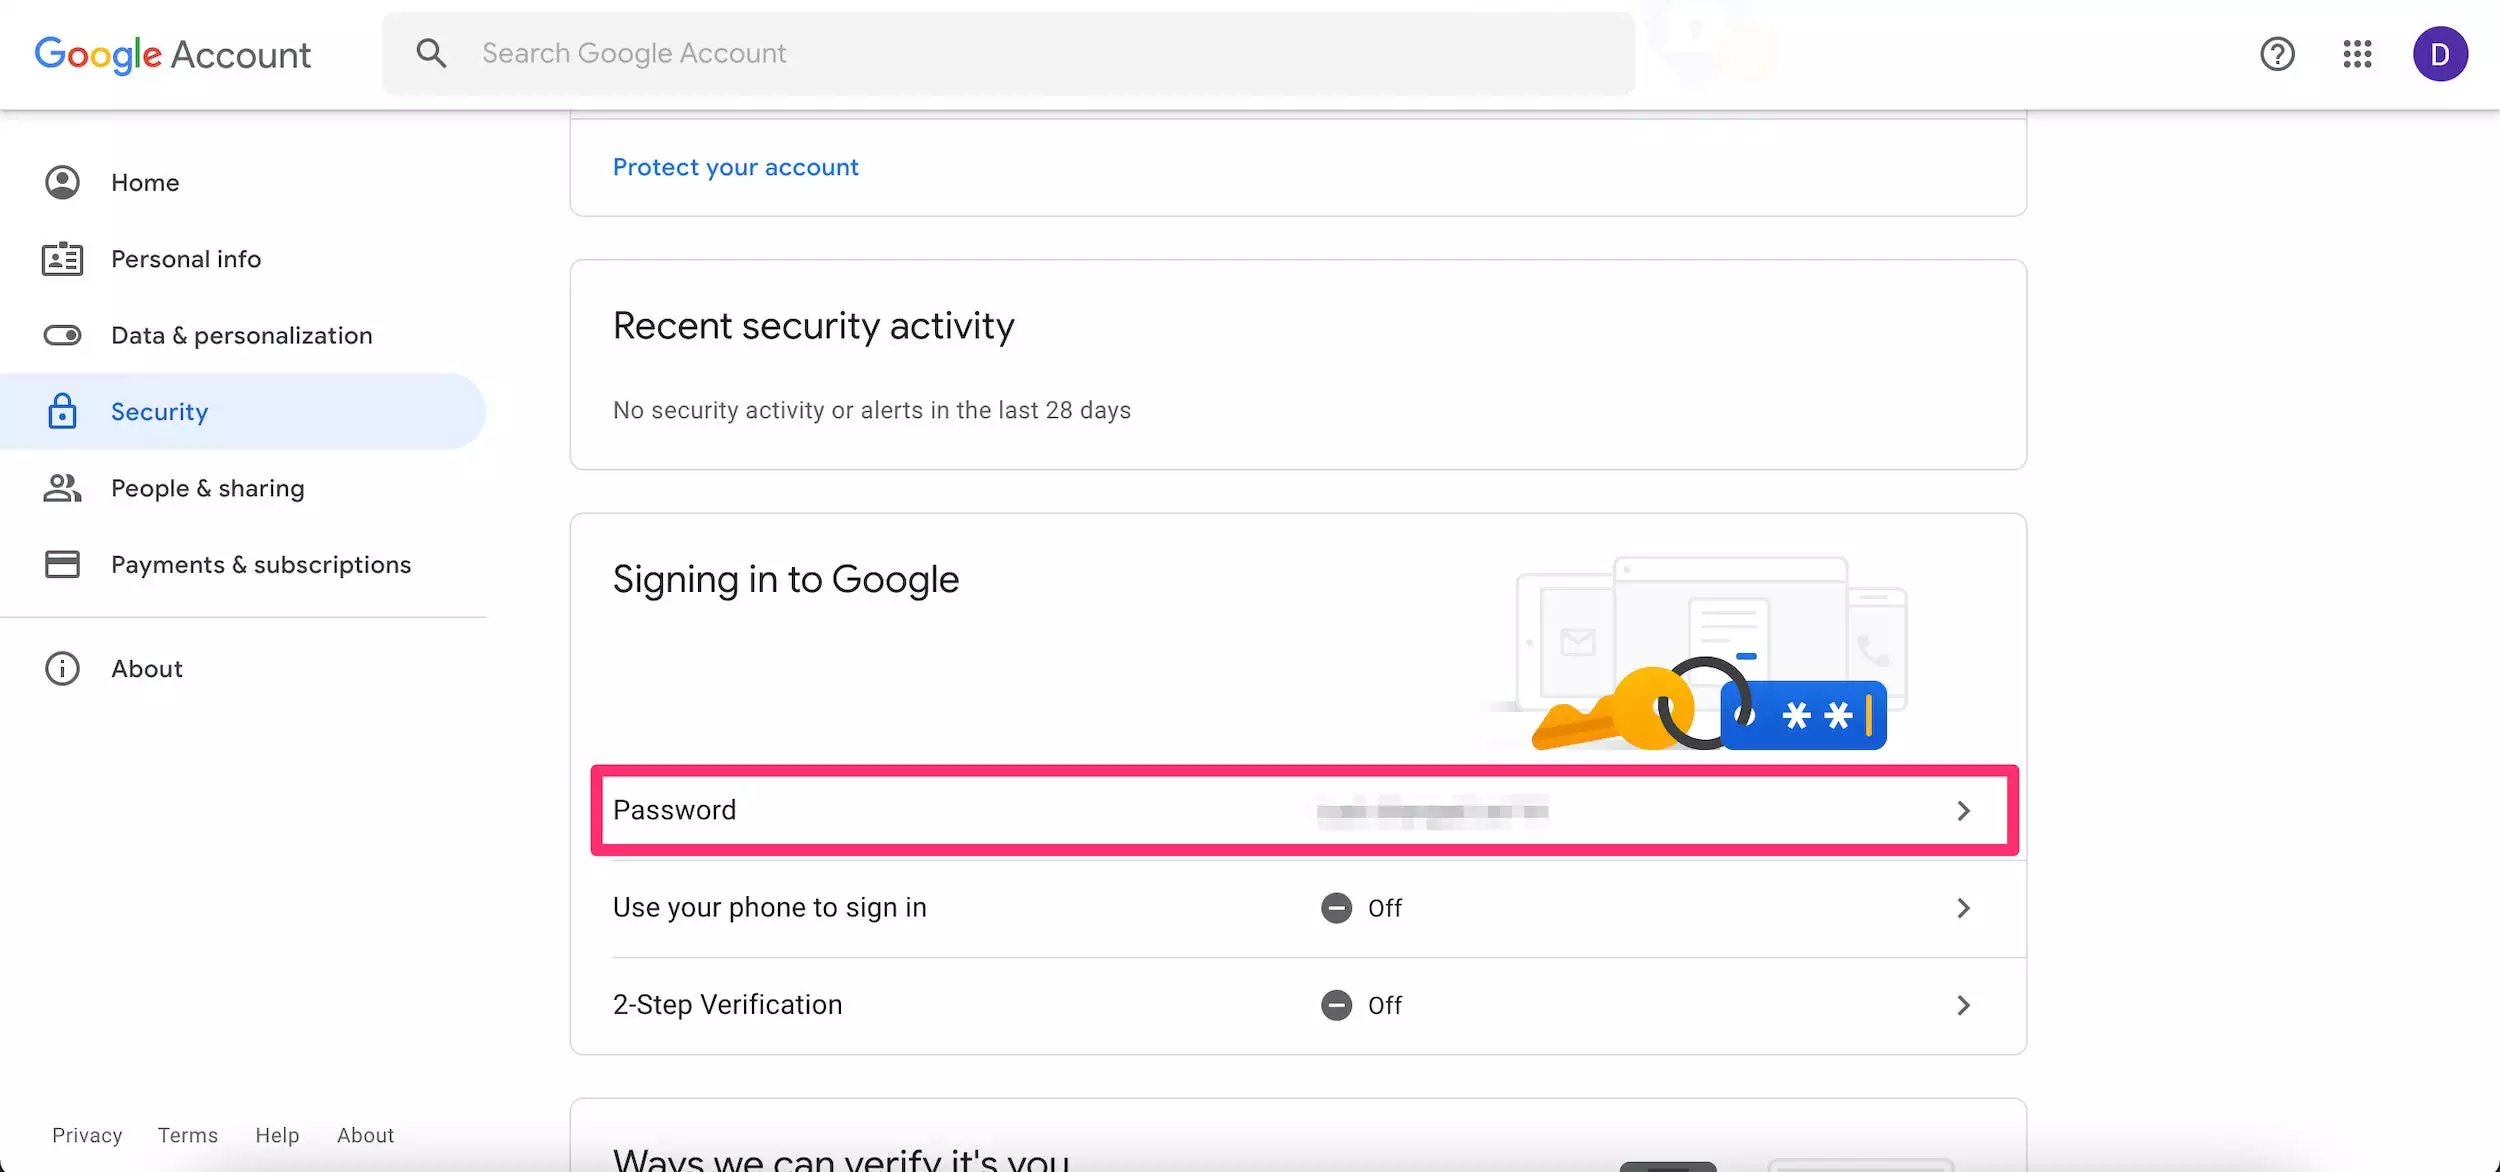The width and height of the screenshot is (2500, 1172).
Task: Open the Help footer link
Action: tap(277, 1135)
